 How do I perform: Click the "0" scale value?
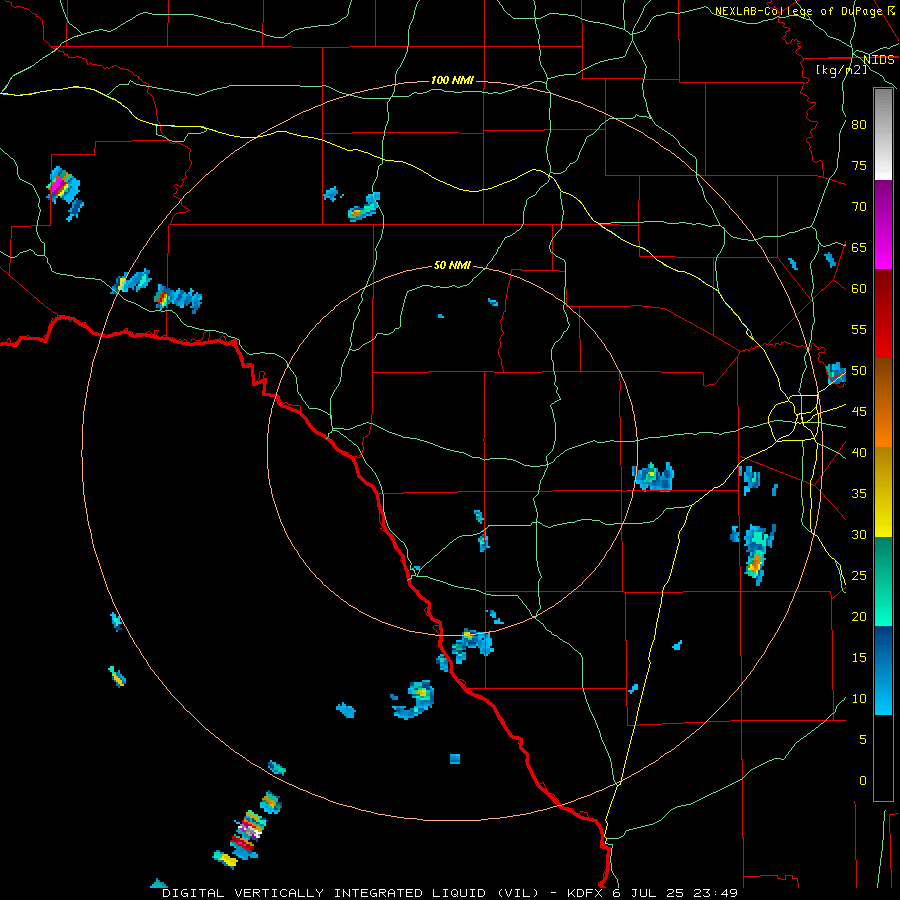pyautogui.click(x=863, y=781)
